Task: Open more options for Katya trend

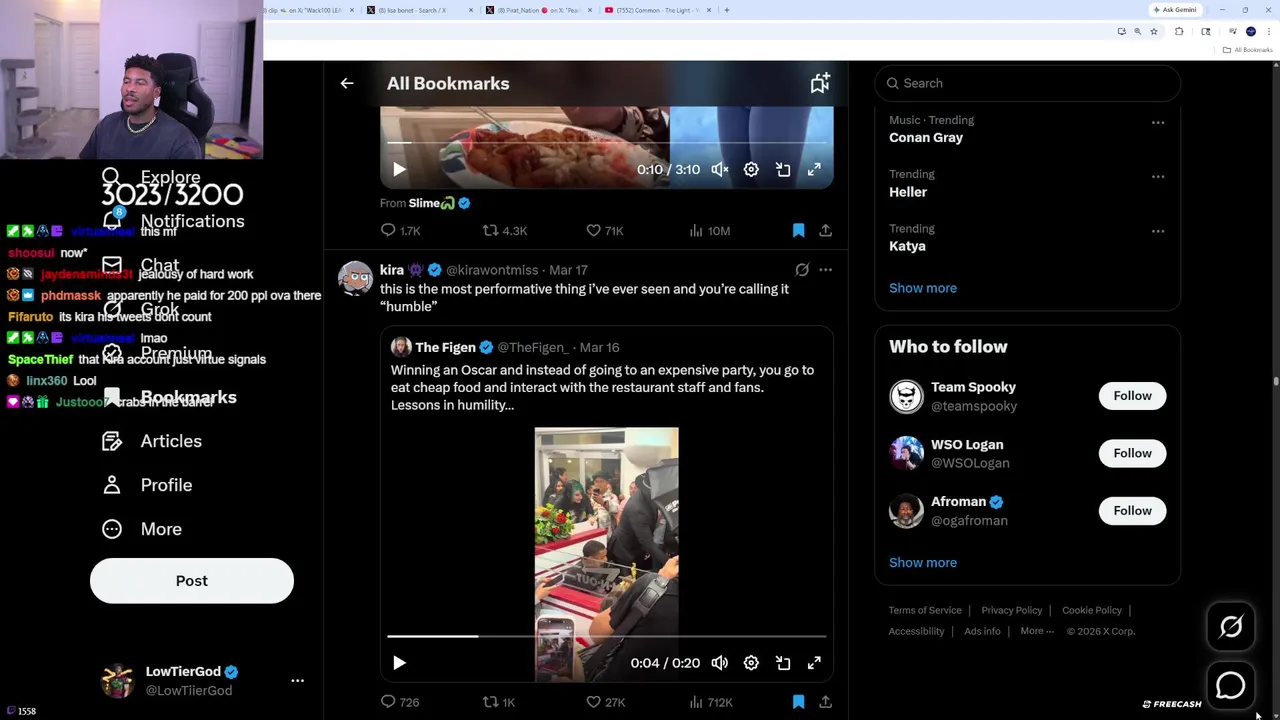Action: (1158, 231)
